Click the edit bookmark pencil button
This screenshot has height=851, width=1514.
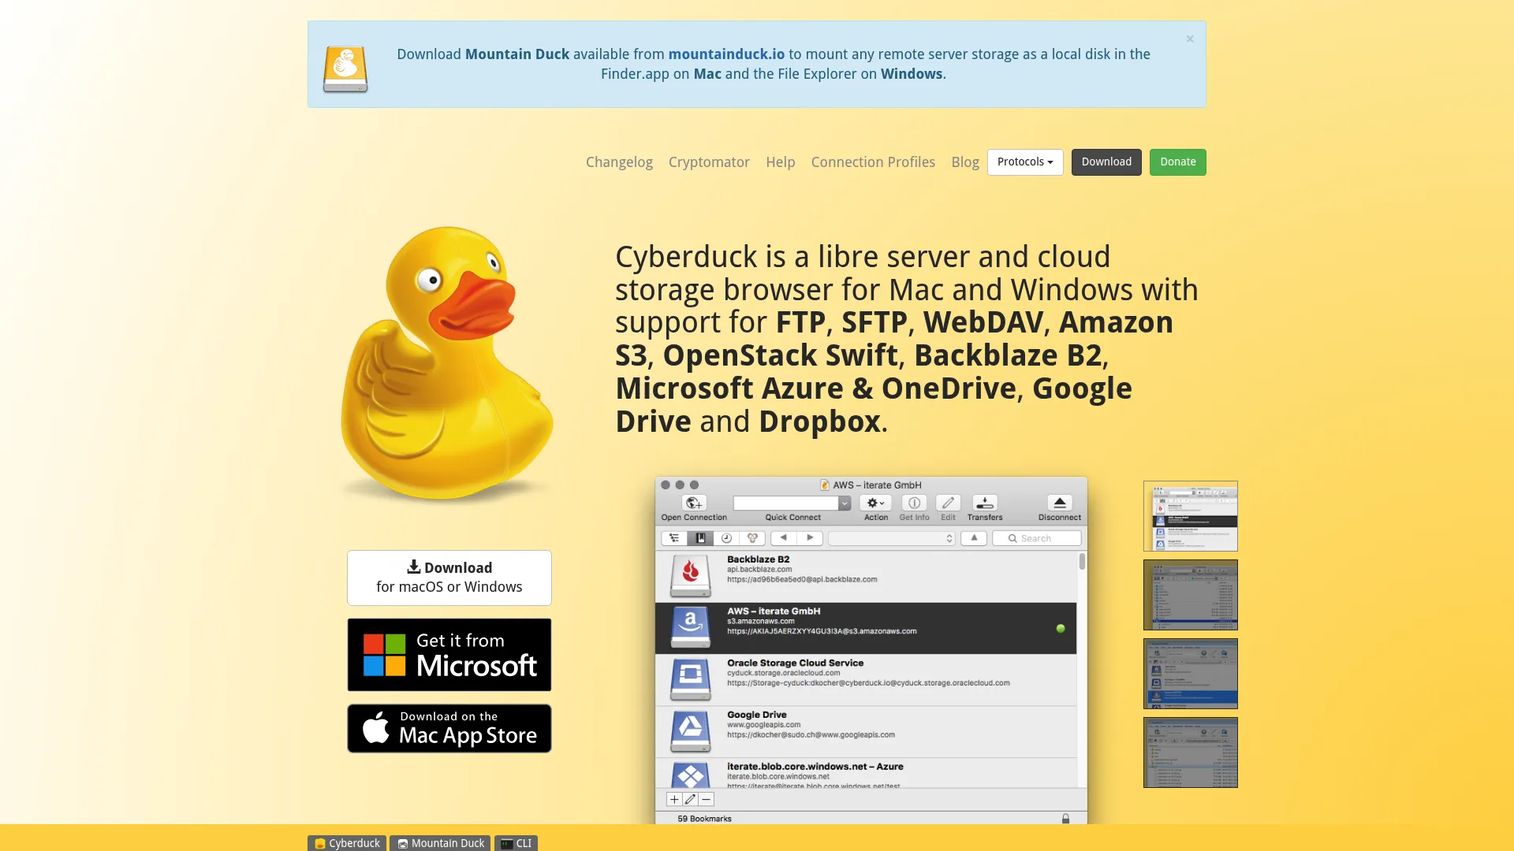pyautogui.click(x=690, y=799)
